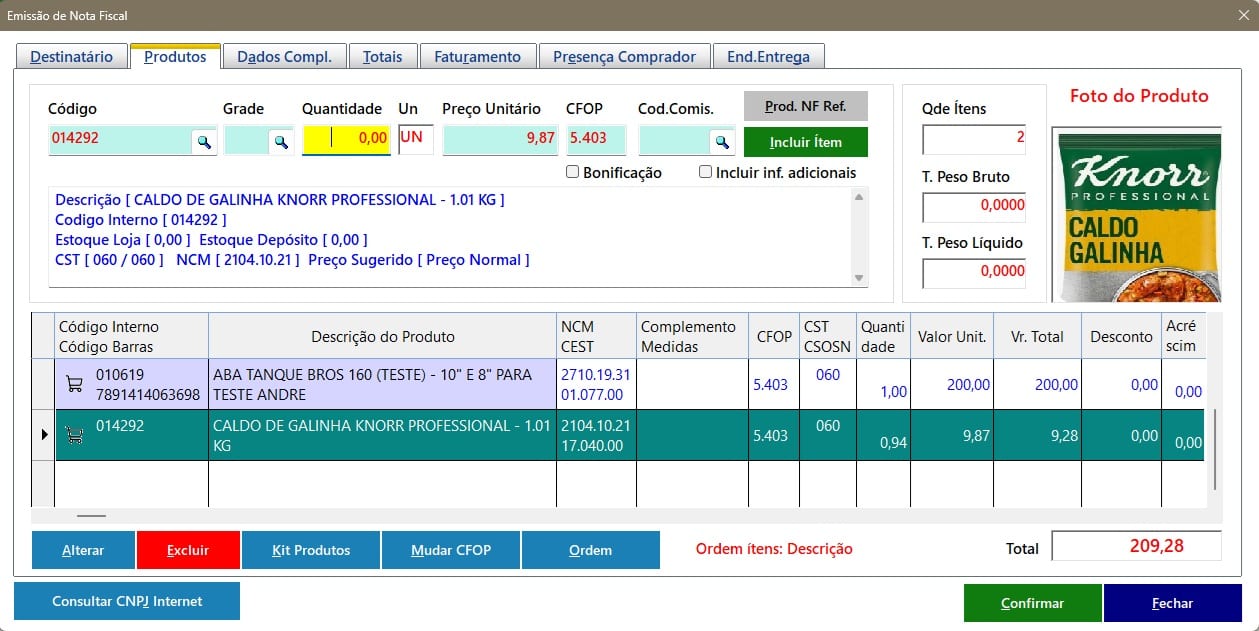The height and width of the screenshot is (631, 1259).
Task: Click the T. Peso Bruto field
Action: [x=974, y=207]
